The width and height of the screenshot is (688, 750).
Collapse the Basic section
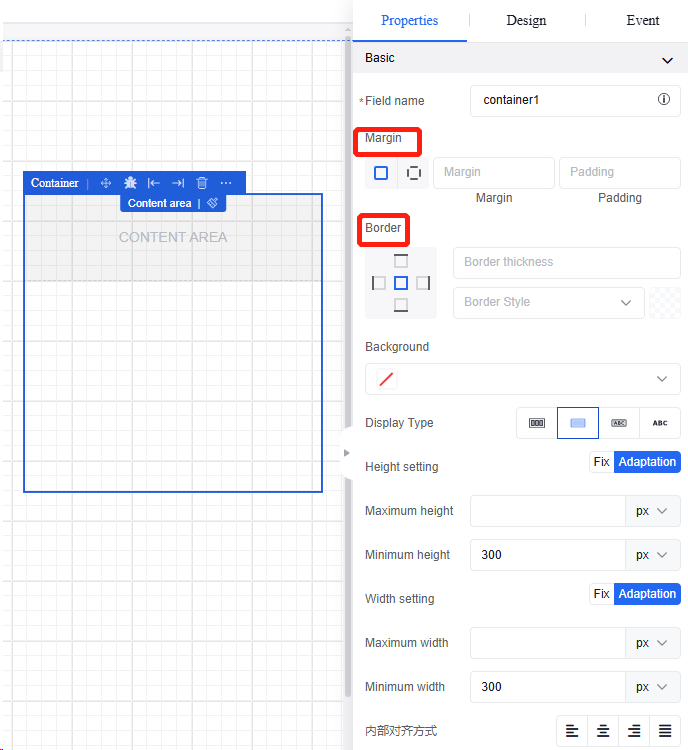[x=667, y=60]
